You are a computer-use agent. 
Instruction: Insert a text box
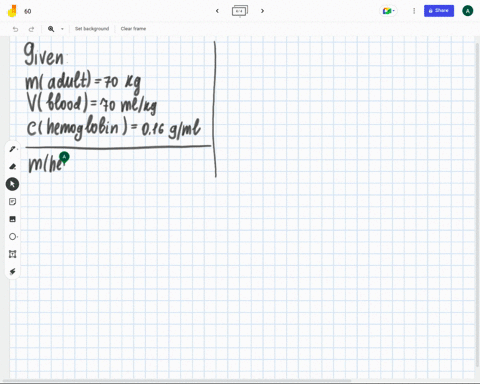tap(12, 254)
